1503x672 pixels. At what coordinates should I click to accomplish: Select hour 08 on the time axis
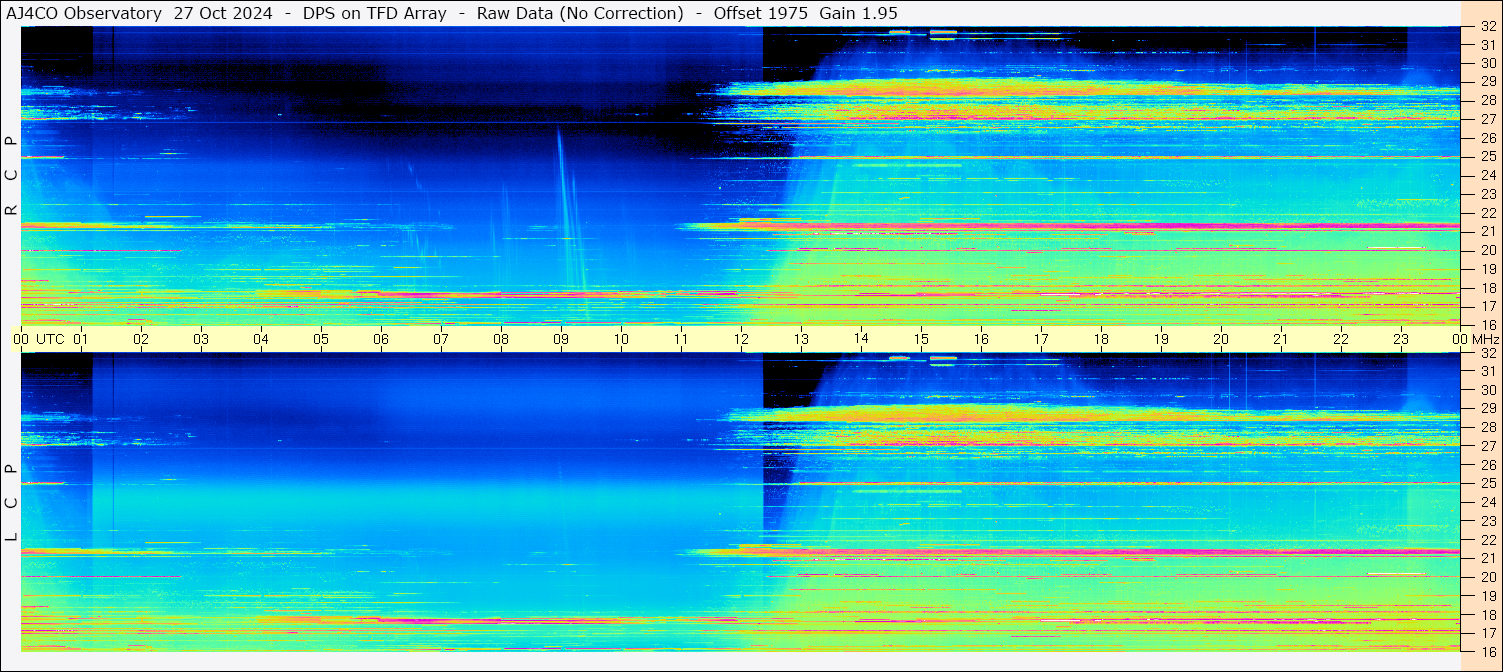point(501,339)
